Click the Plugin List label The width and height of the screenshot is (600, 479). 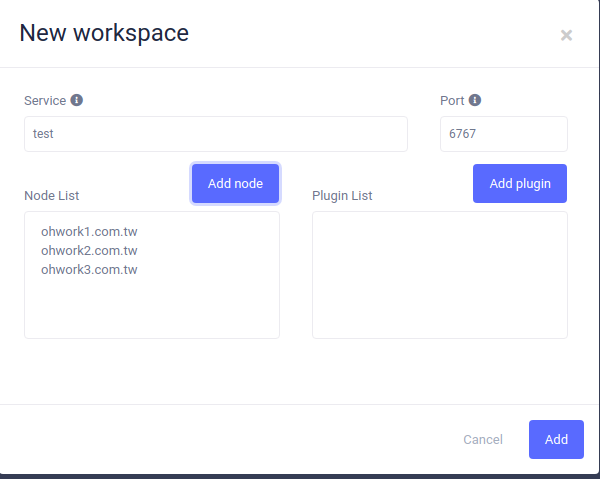342,196
